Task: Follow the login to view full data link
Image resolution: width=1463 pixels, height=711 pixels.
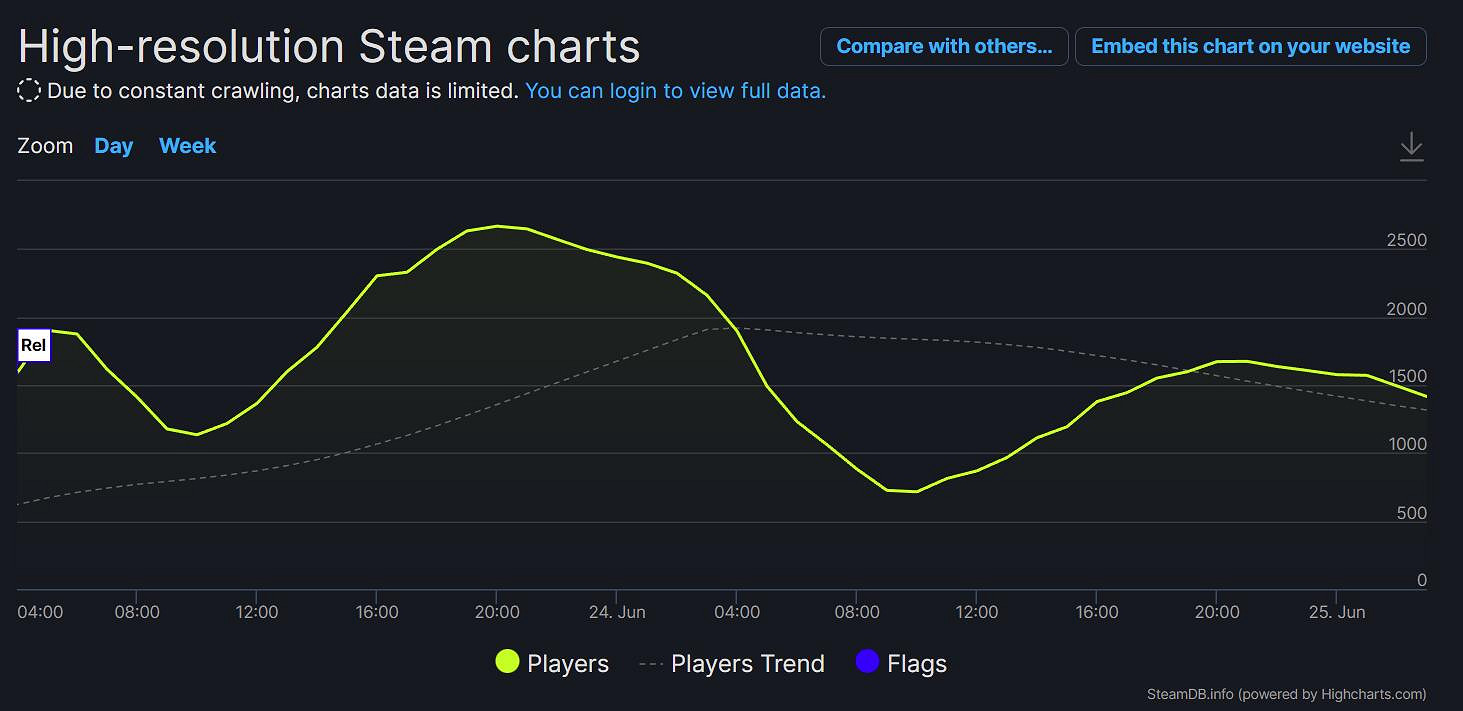Action: point(675,91)
